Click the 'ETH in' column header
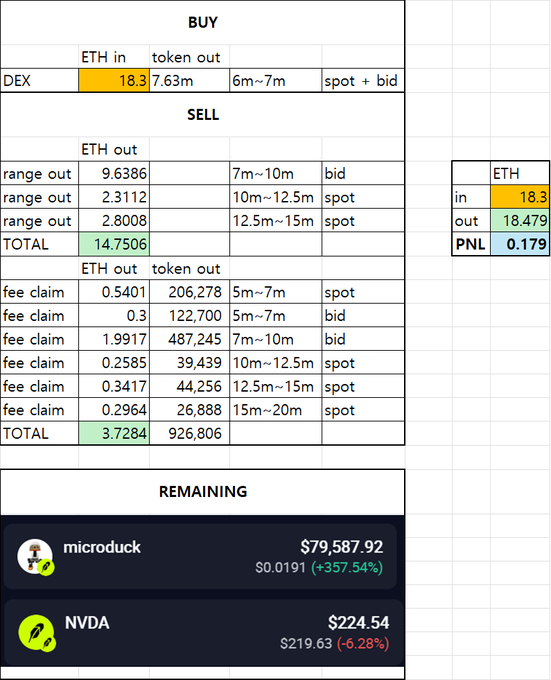 (x=114, y=57)
